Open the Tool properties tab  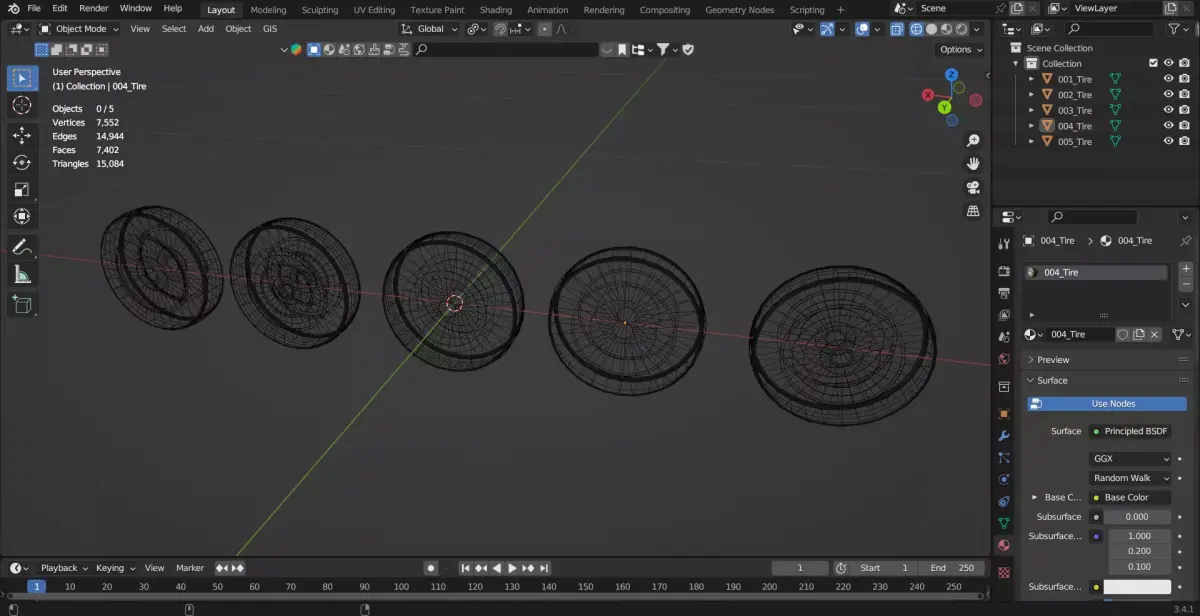tap(1004, 244)
